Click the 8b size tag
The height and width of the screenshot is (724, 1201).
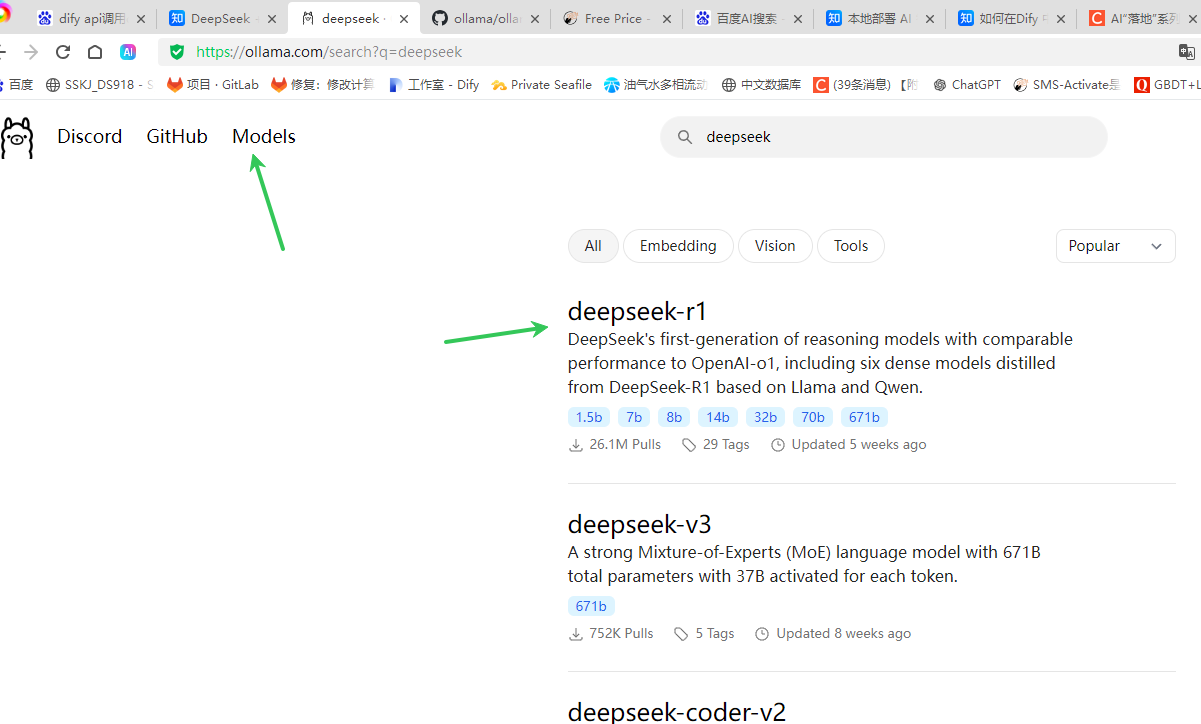pos(674,417)
